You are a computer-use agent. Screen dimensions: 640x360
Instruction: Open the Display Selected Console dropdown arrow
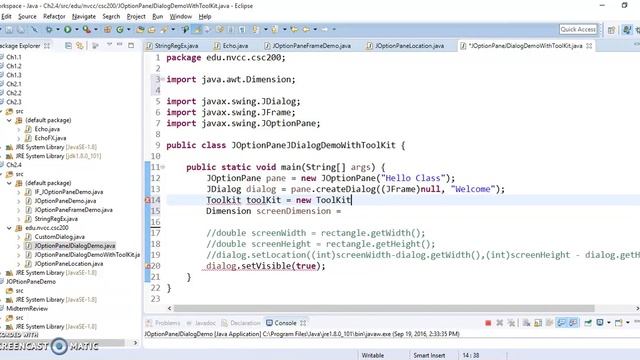[609, 322]
